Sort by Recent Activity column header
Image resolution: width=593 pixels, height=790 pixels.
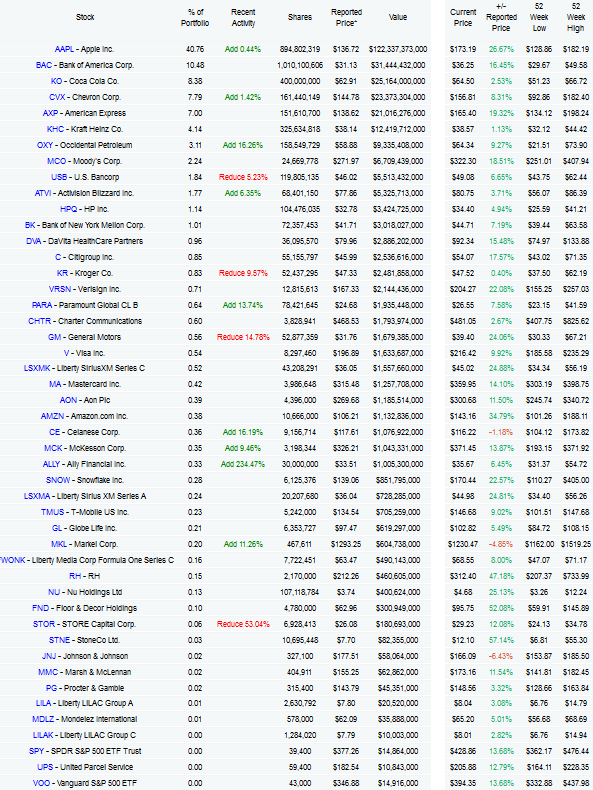coord(243,18)
